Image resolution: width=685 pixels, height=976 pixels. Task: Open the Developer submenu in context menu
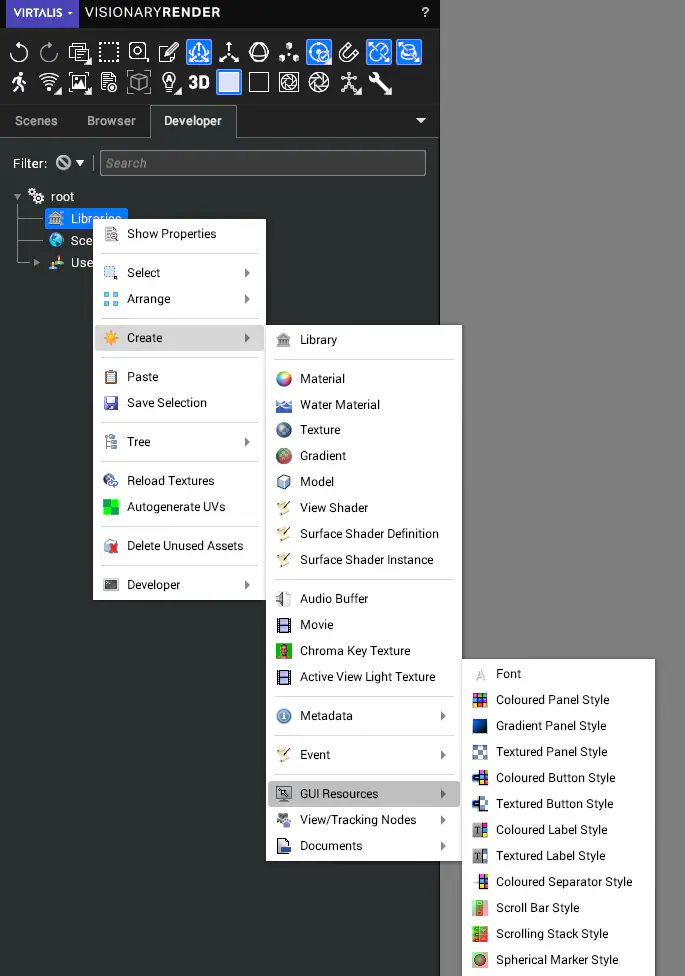(x=179, y=584)
